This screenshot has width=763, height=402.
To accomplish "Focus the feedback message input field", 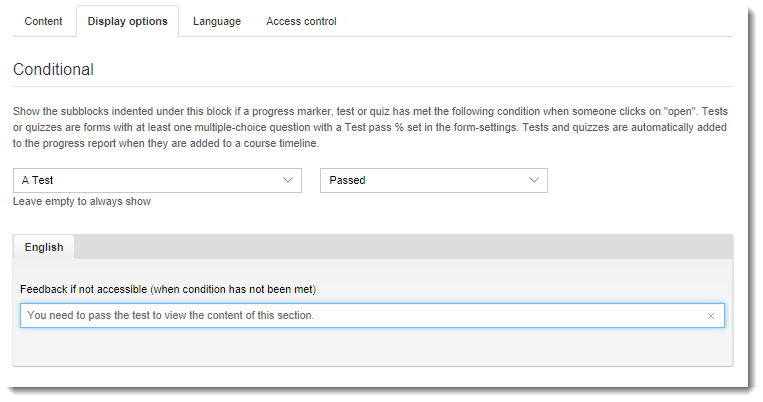I will pos(360,316).
